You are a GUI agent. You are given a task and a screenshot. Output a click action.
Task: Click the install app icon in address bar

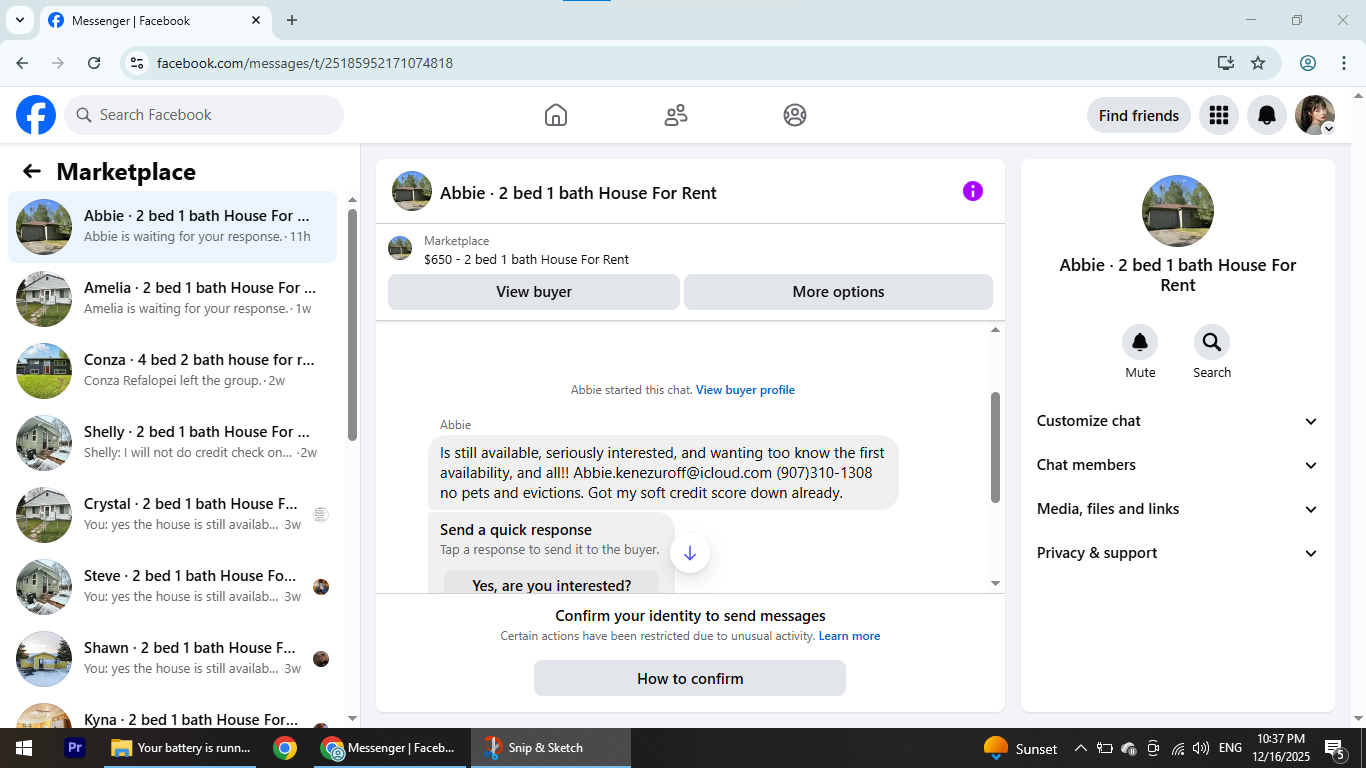click(x=1226, y=63)
